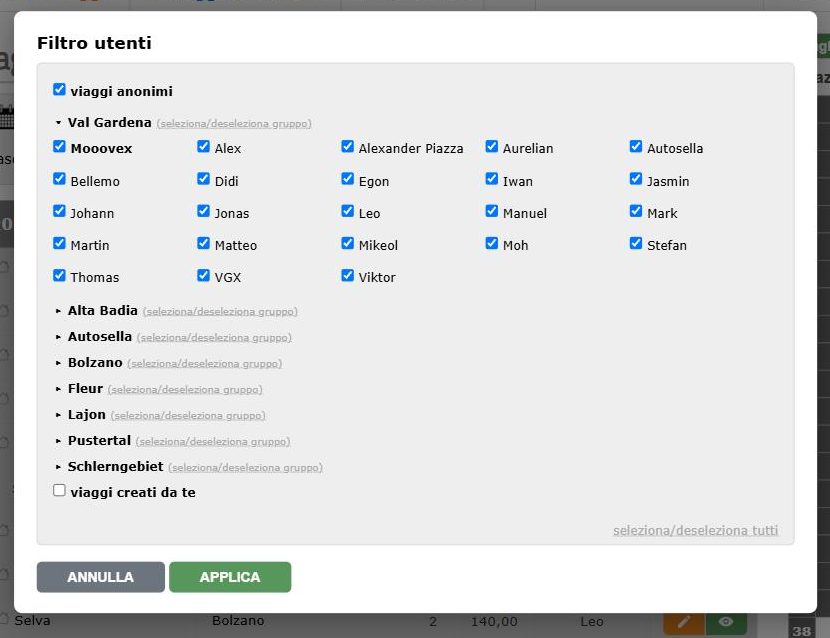Deselect the VGX checkbox
830x638 pixels.
tap(203, 275)
